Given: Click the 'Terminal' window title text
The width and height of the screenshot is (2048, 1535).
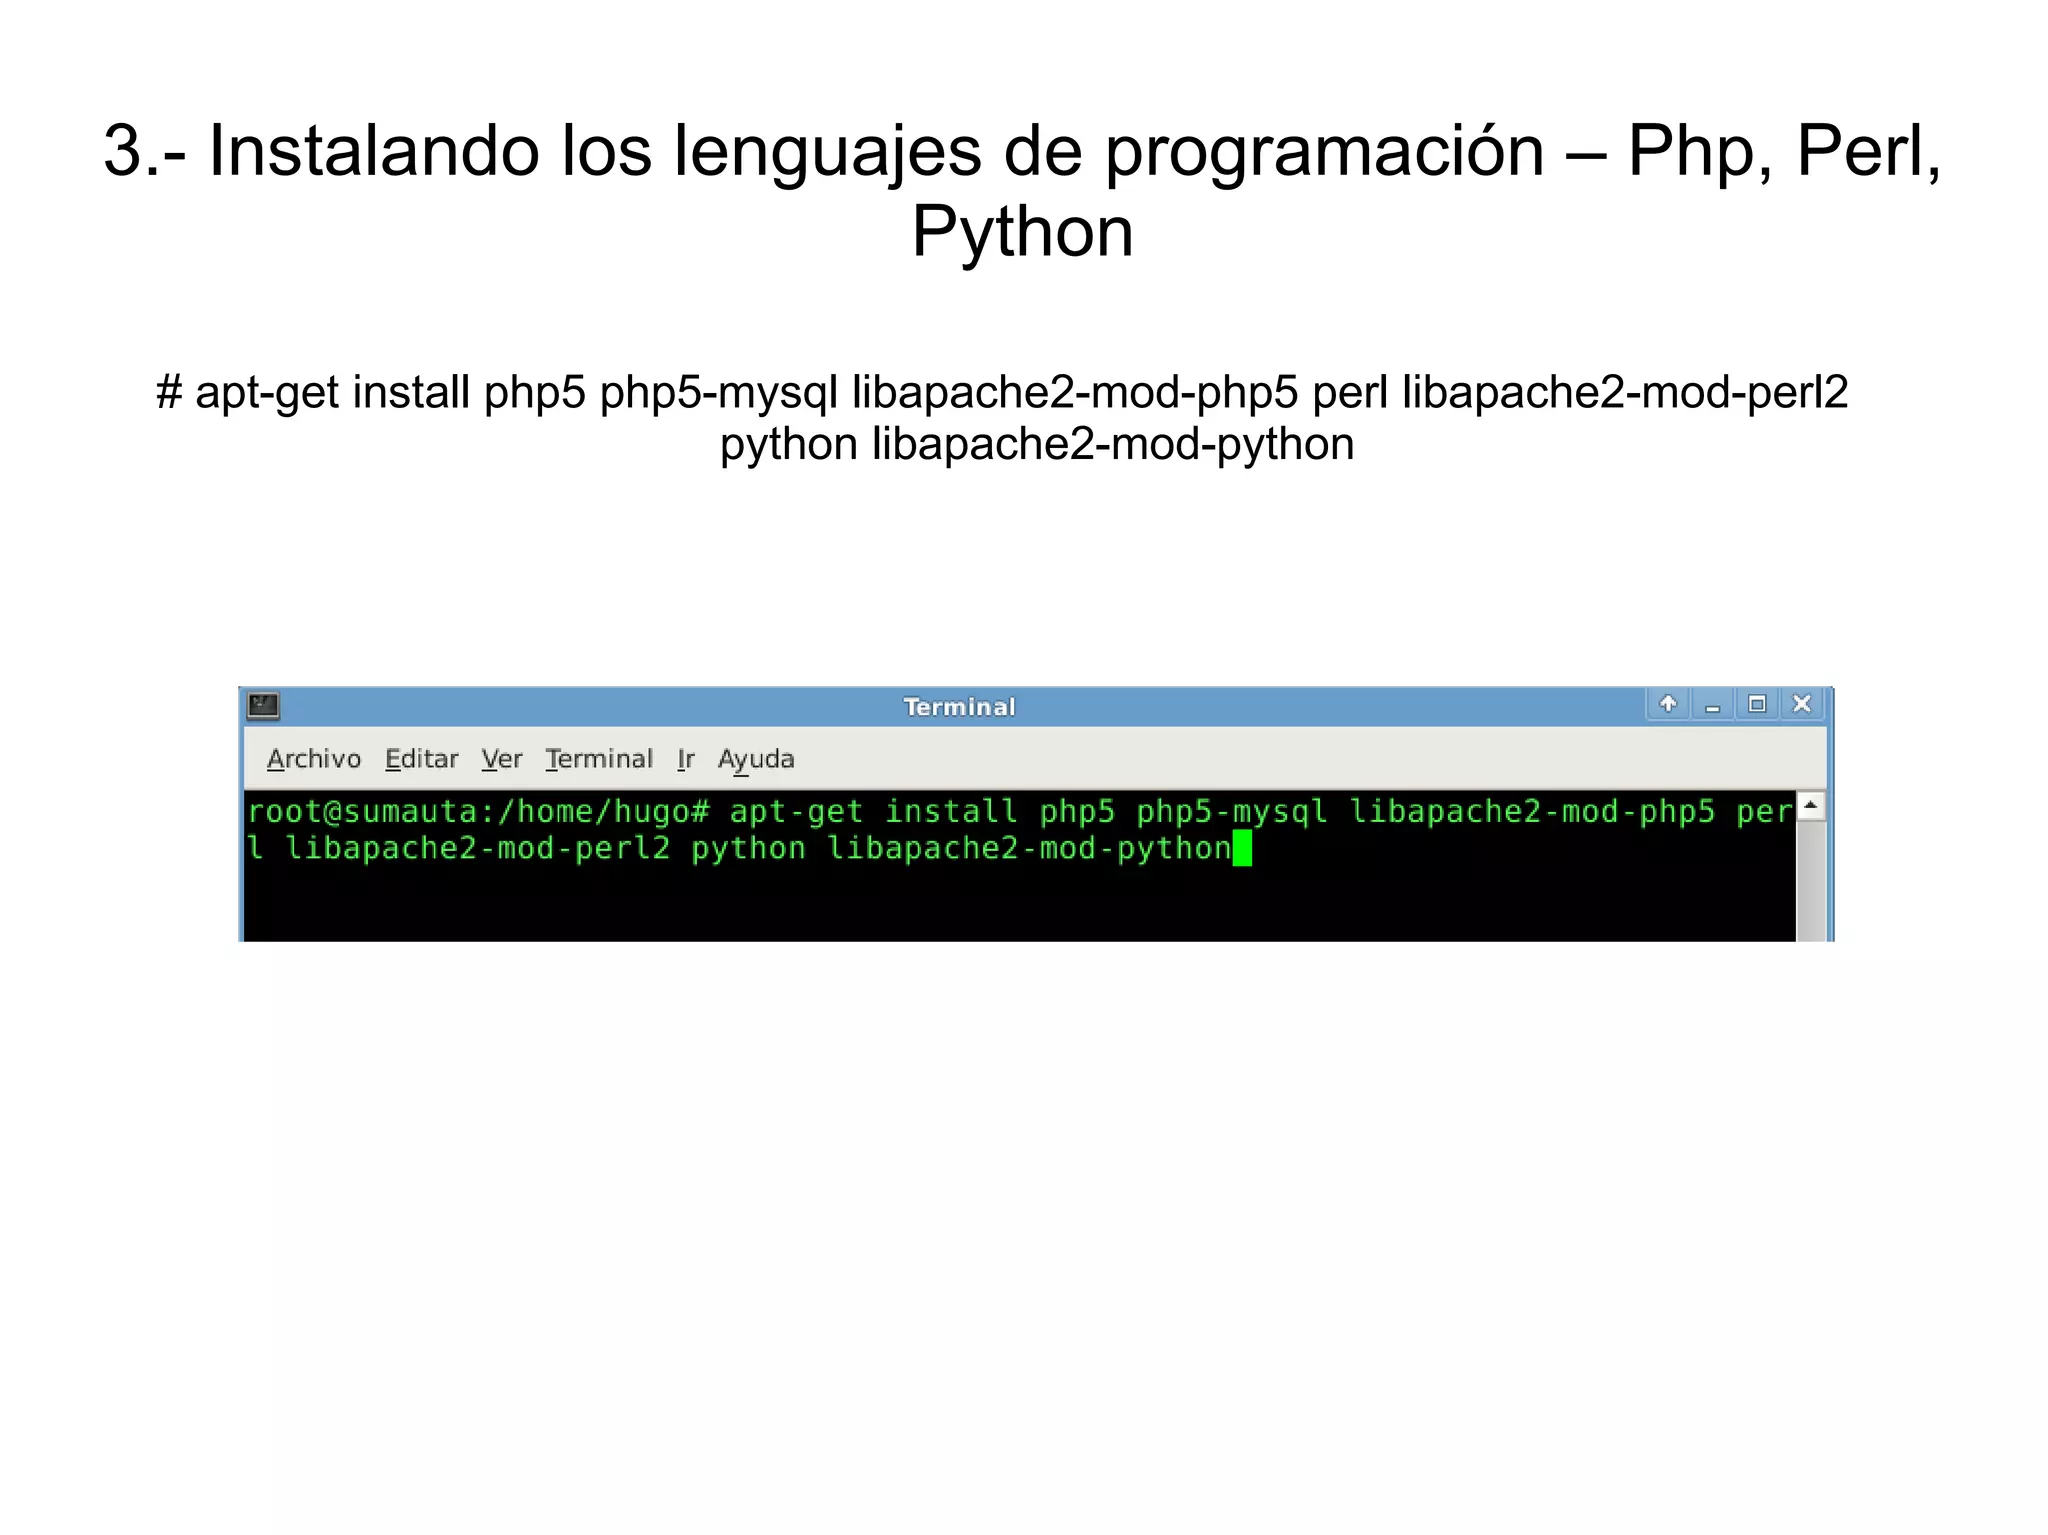Looking at the screenshot, I should point(960,707).
